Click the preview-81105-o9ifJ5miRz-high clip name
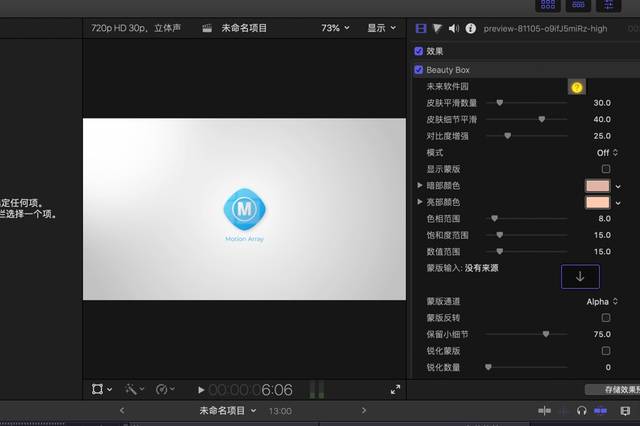The height and width of the screenshot is (426, 640). 545,29
